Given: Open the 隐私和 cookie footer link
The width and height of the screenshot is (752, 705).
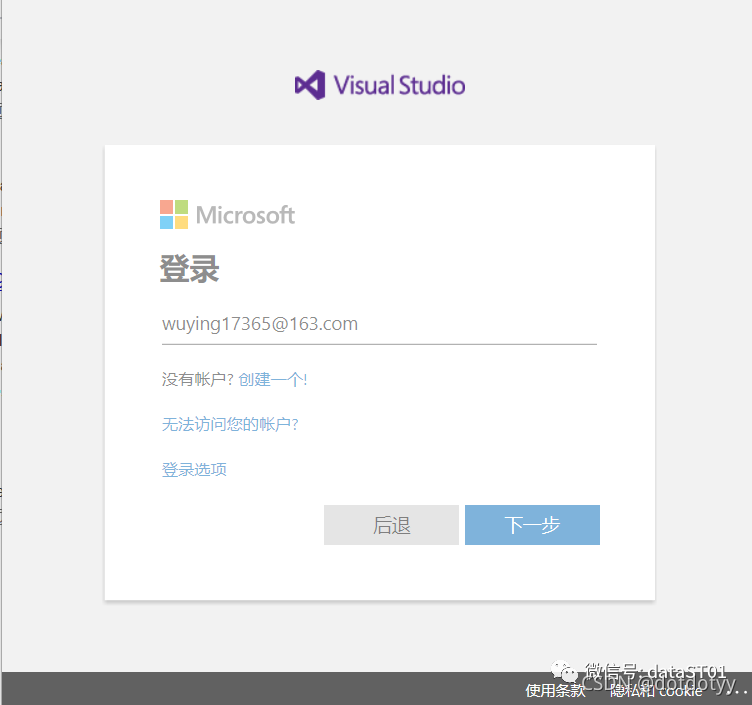Looking at the screenshot, I should (x=656, y=691).
